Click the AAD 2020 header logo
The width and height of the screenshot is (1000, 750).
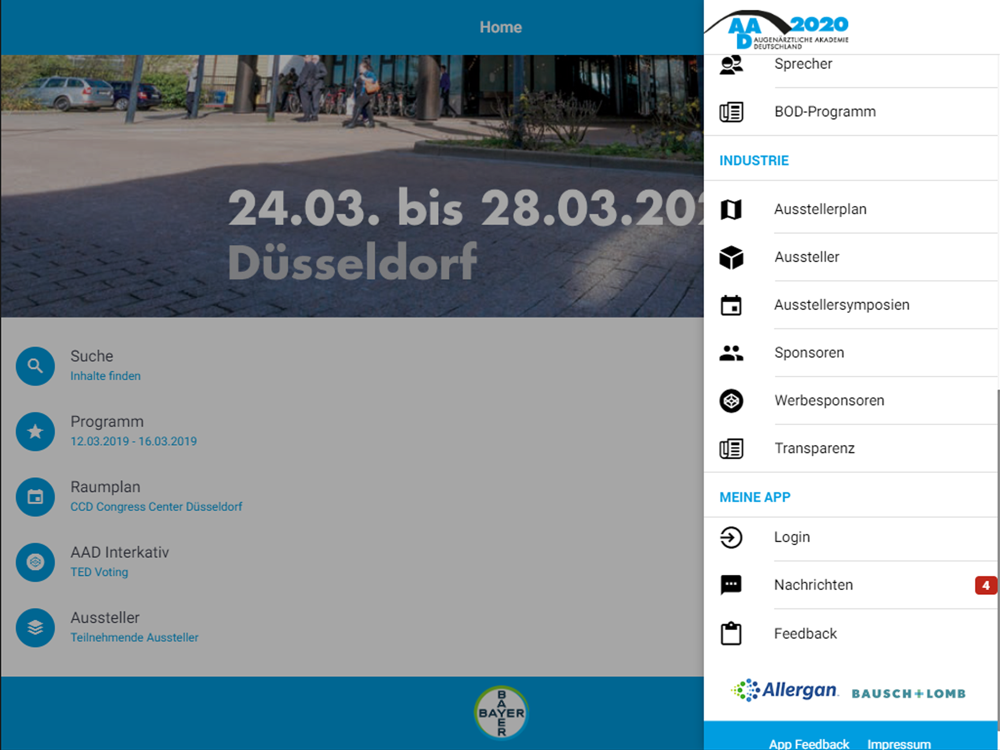click(x=777, y=29)
